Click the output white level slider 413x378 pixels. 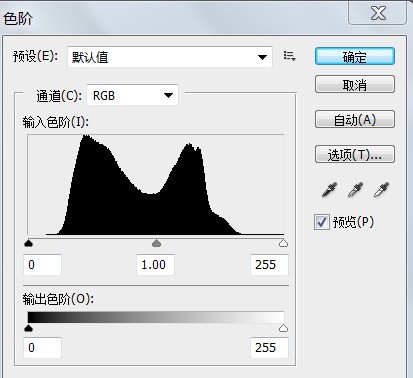point(283,328)
